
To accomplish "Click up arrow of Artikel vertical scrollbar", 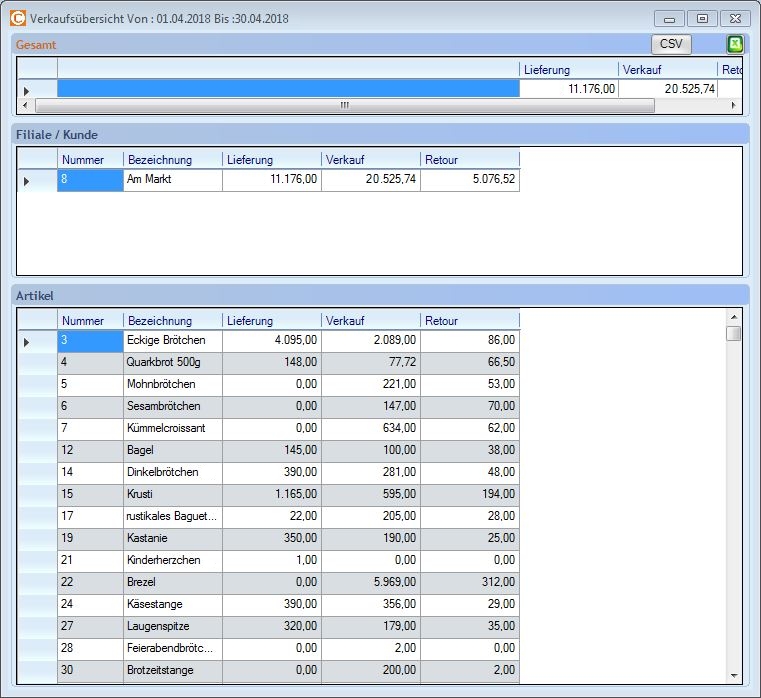I will coord(734,315).
